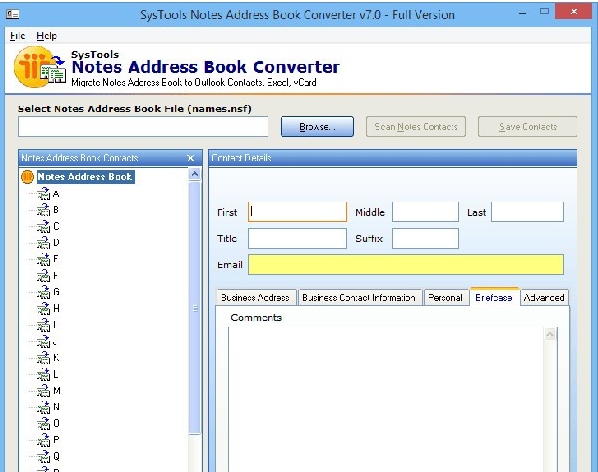
Task: Switch to the Personal tab
Action: tap(445, 297)
